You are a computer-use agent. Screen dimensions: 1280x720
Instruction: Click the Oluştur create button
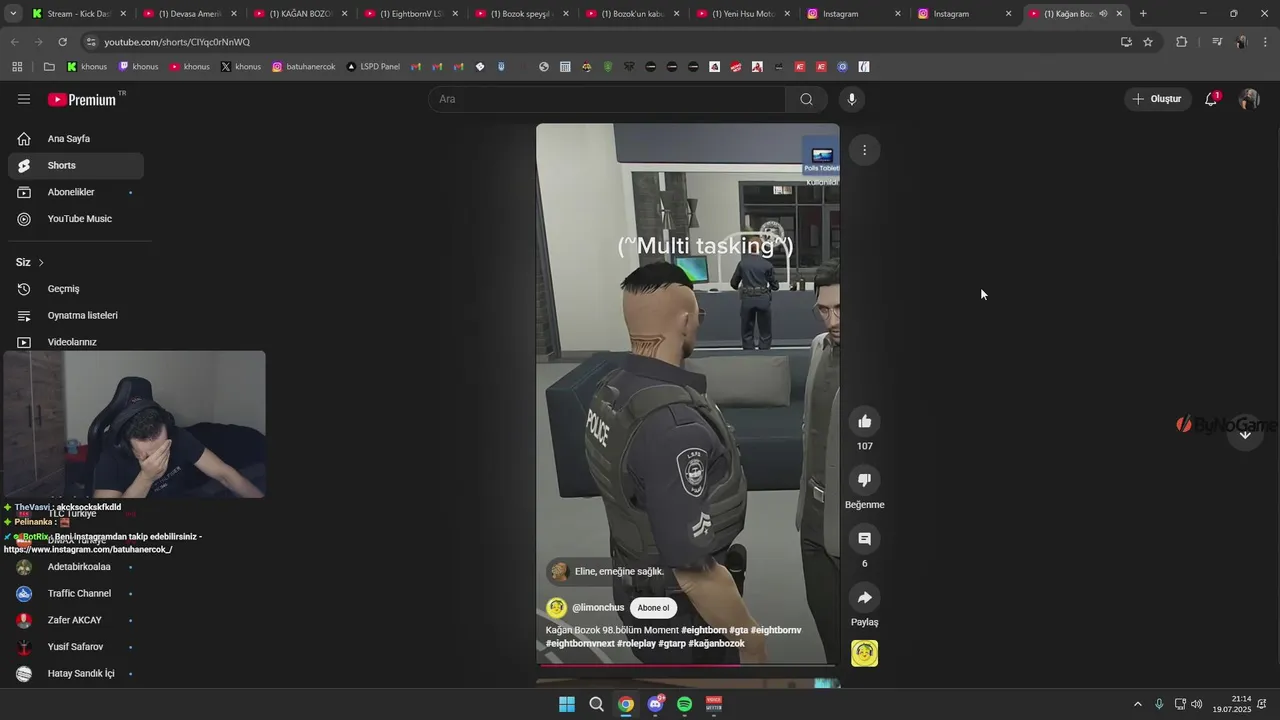point(1157,99)
